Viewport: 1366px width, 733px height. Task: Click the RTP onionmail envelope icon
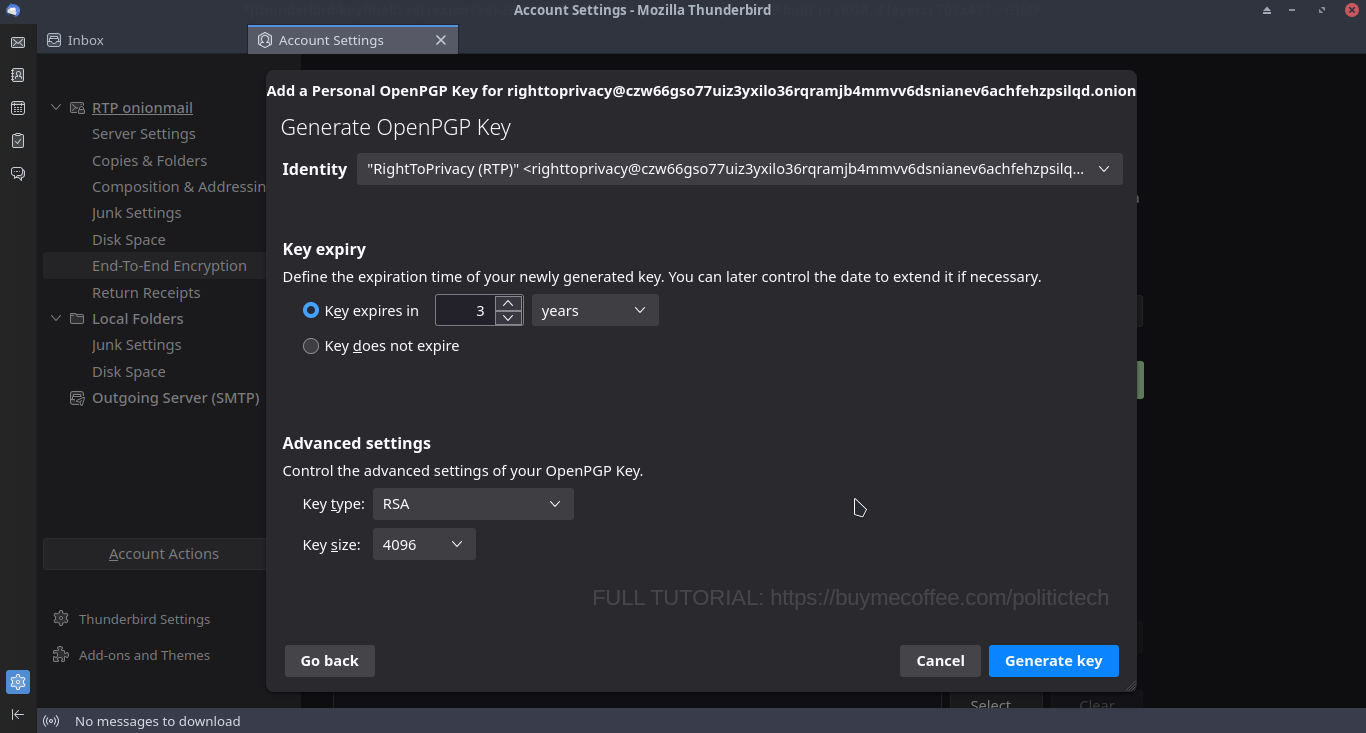pyautogui.click(x=77, y=108)
